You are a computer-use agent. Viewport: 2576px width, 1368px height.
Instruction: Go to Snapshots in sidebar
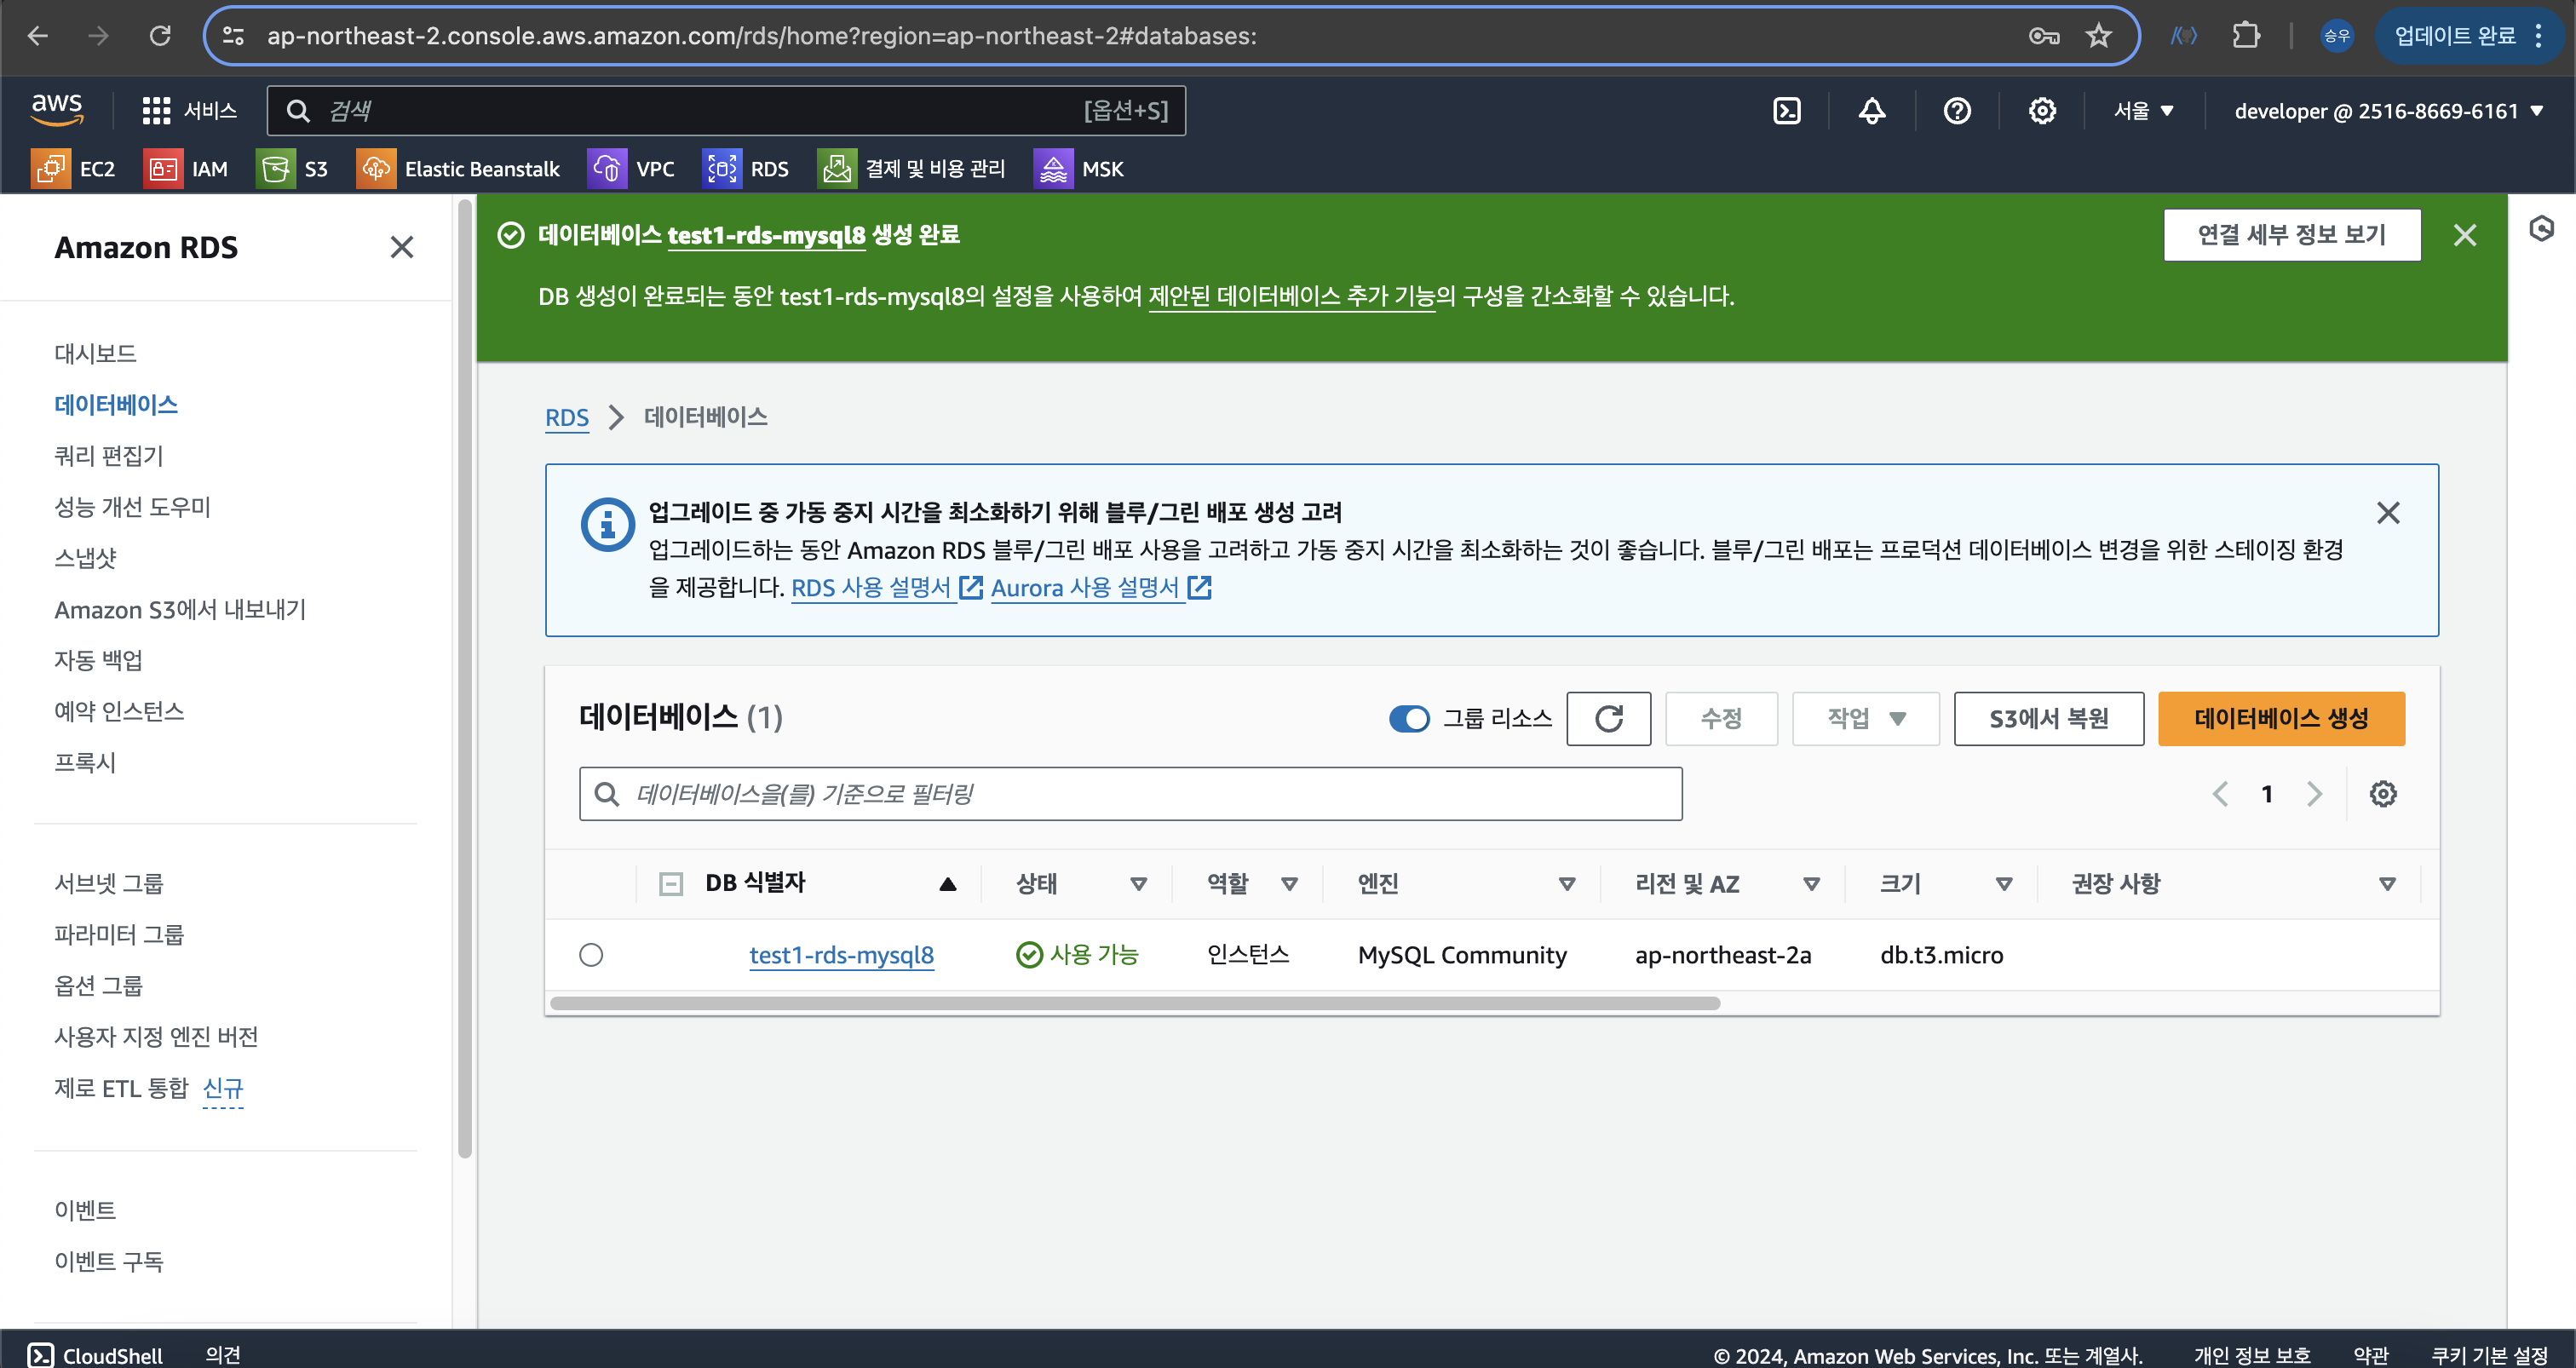tap(85, 558)
